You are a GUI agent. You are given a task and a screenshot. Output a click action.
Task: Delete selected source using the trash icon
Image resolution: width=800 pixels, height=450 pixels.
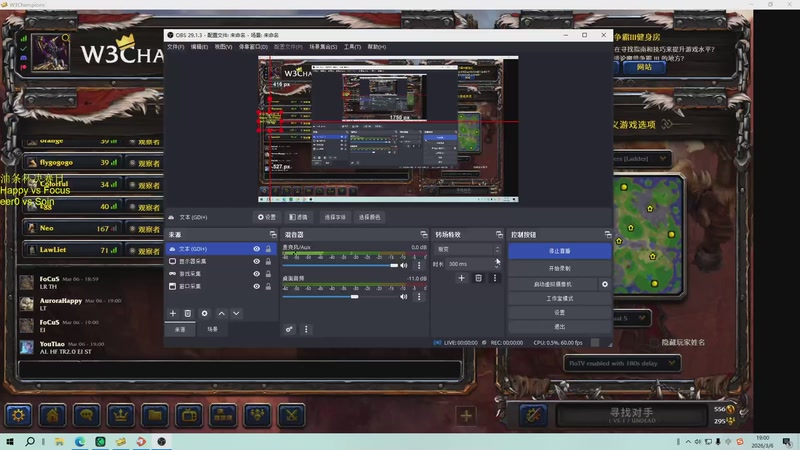click(x=188, y=313)
